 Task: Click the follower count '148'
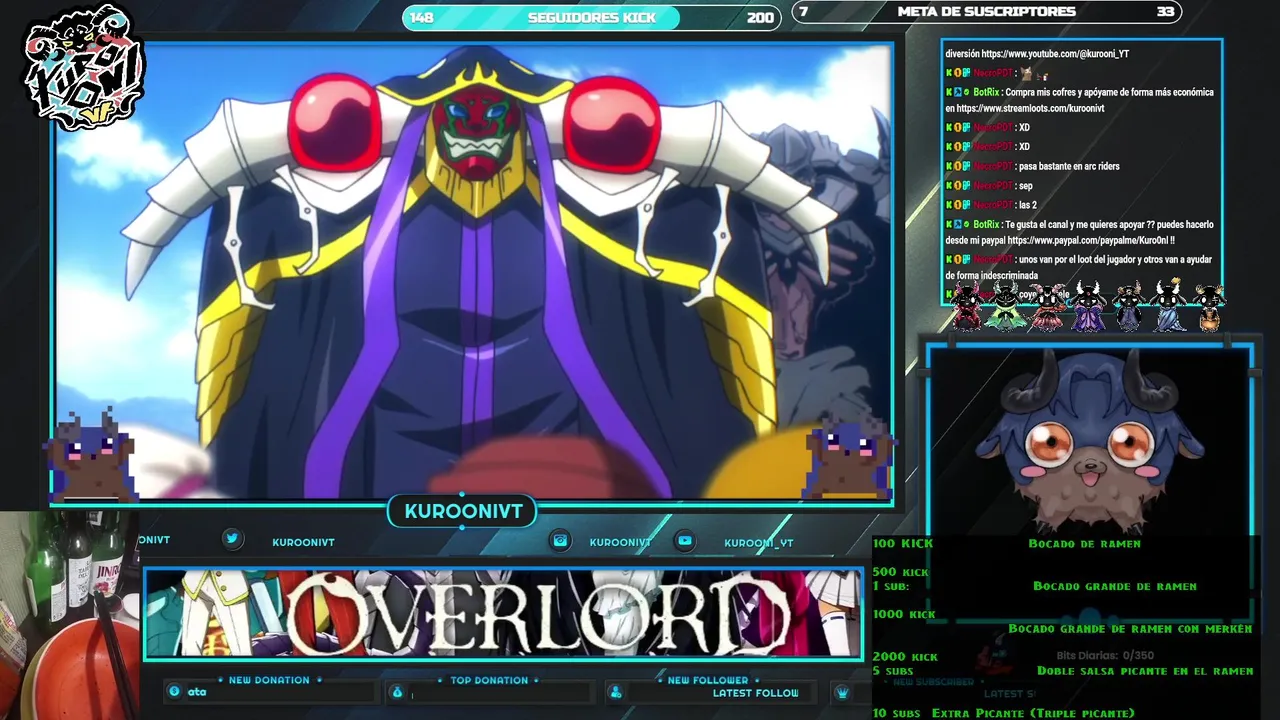click(x=422, y=17)
